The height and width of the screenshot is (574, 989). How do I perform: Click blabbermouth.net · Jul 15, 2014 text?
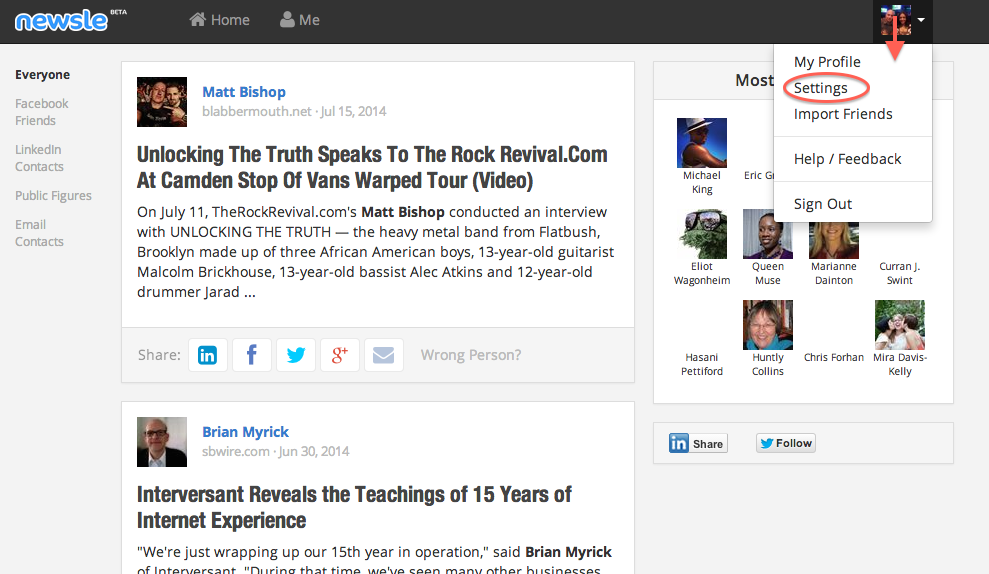(294, 112)
